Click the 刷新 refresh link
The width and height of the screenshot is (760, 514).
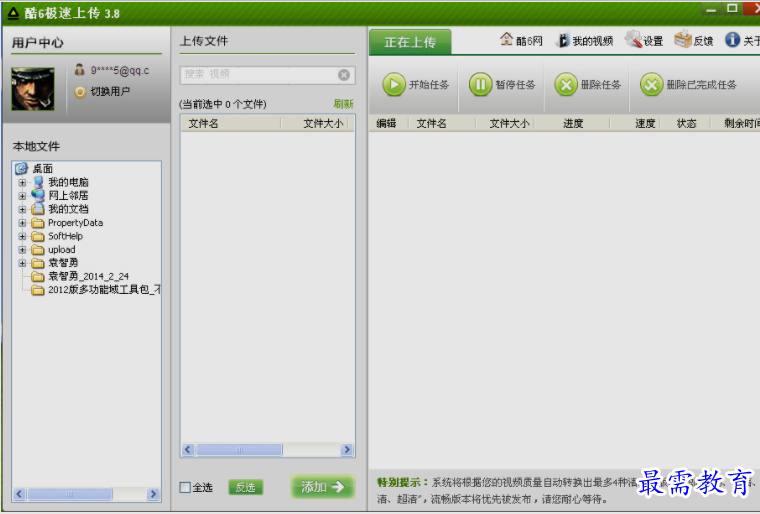tap(343, 104)
